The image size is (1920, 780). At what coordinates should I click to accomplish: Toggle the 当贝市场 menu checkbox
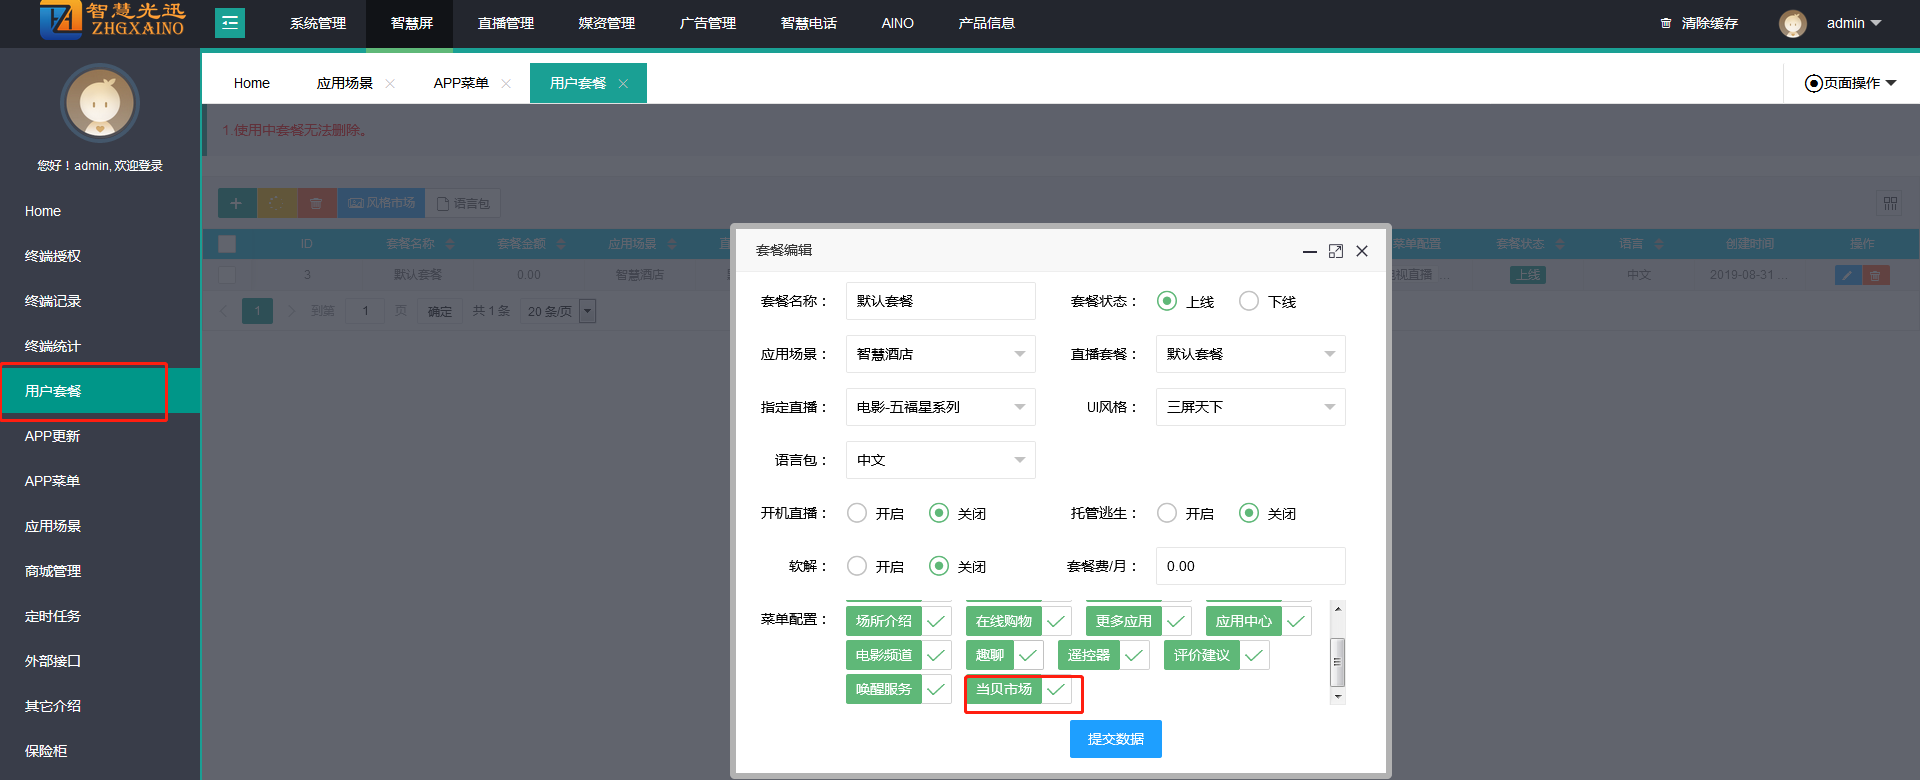coord(1056,689)
